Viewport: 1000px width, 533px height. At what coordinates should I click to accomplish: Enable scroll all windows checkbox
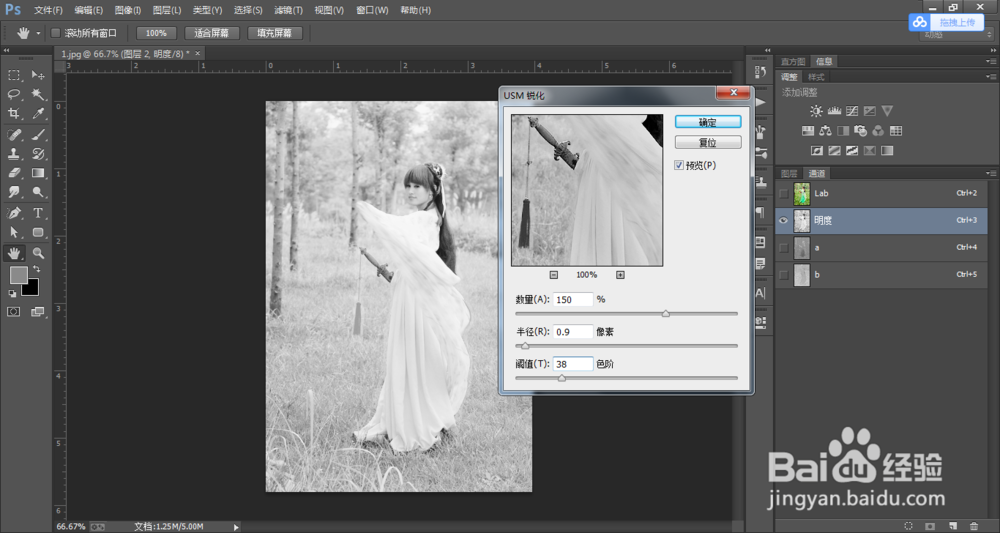click(x=55, y=33)
